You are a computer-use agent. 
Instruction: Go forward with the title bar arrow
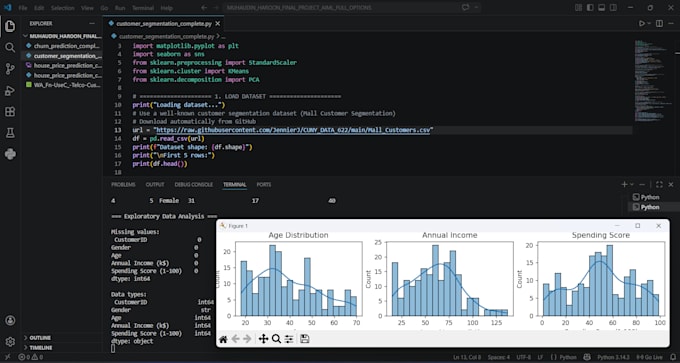[x=216, y=7]
